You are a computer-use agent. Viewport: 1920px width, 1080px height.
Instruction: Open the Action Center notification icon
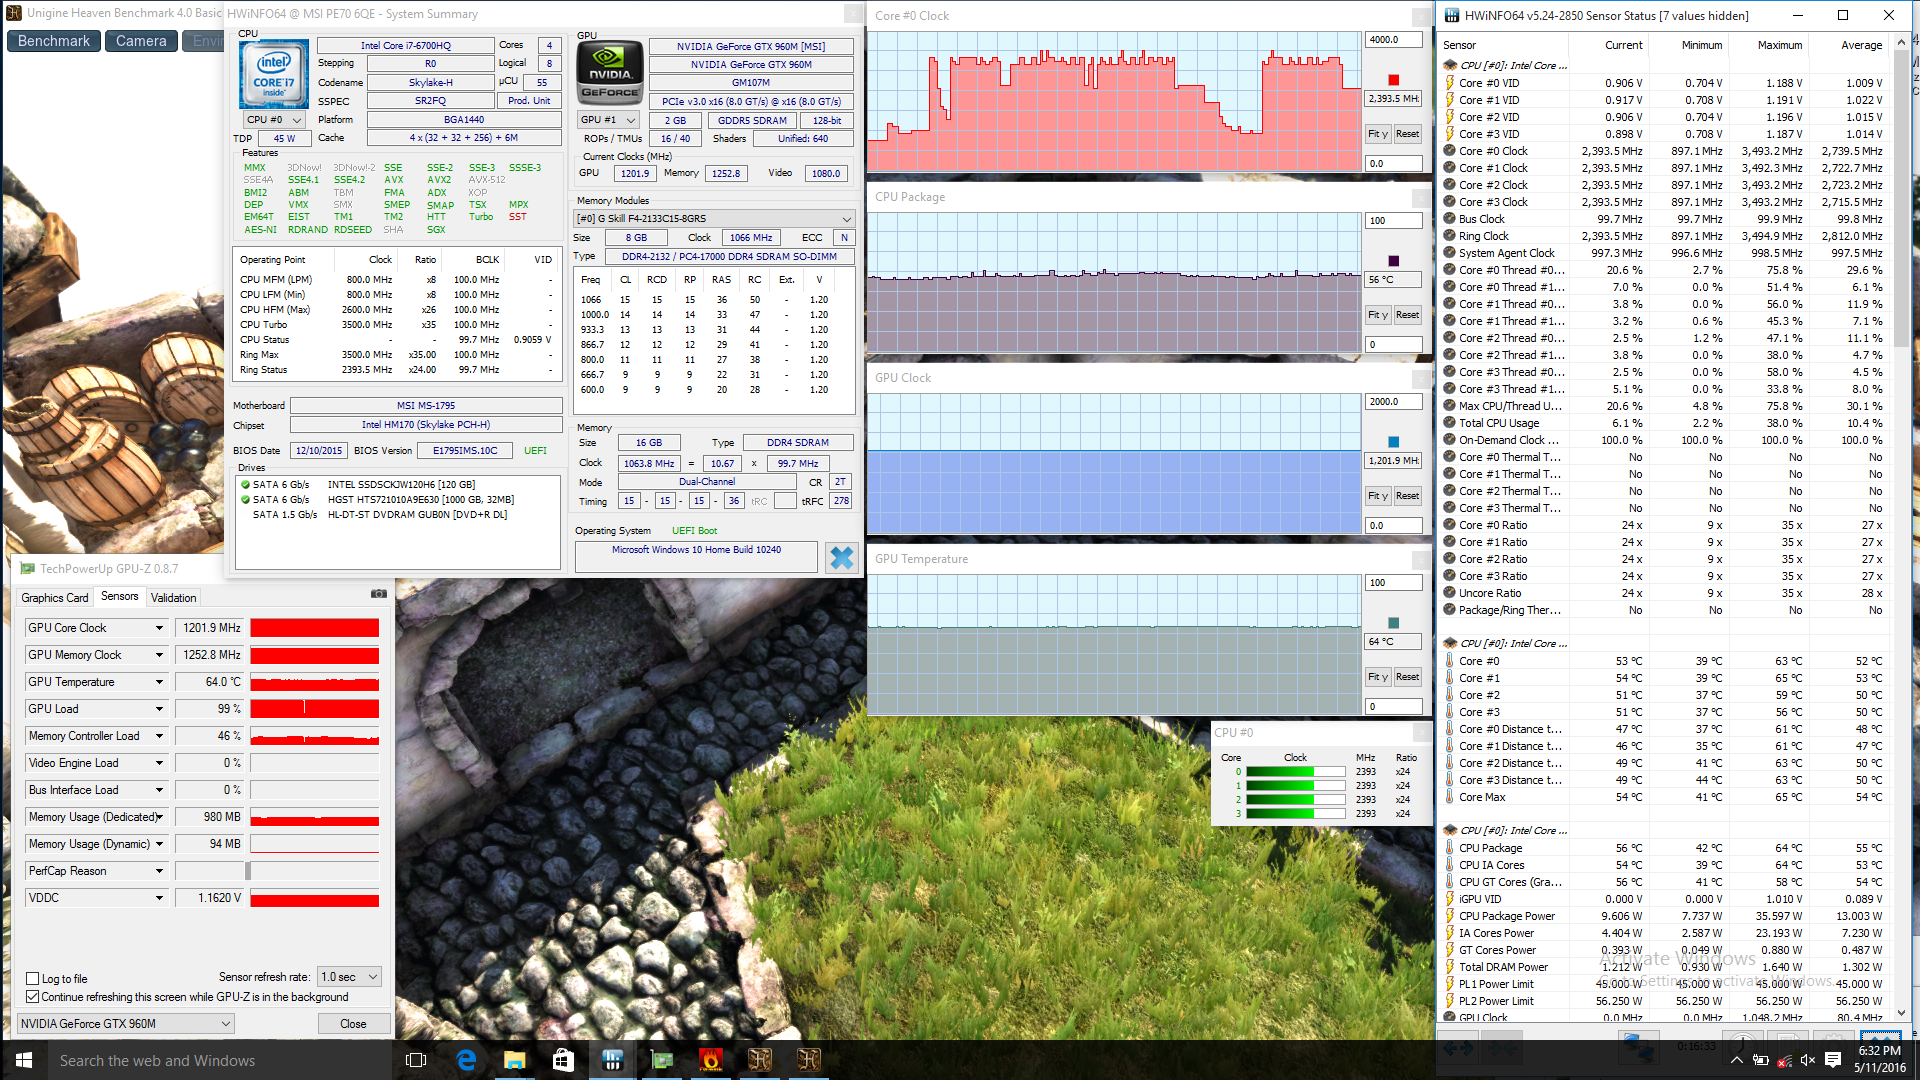click(1833, 1060)
